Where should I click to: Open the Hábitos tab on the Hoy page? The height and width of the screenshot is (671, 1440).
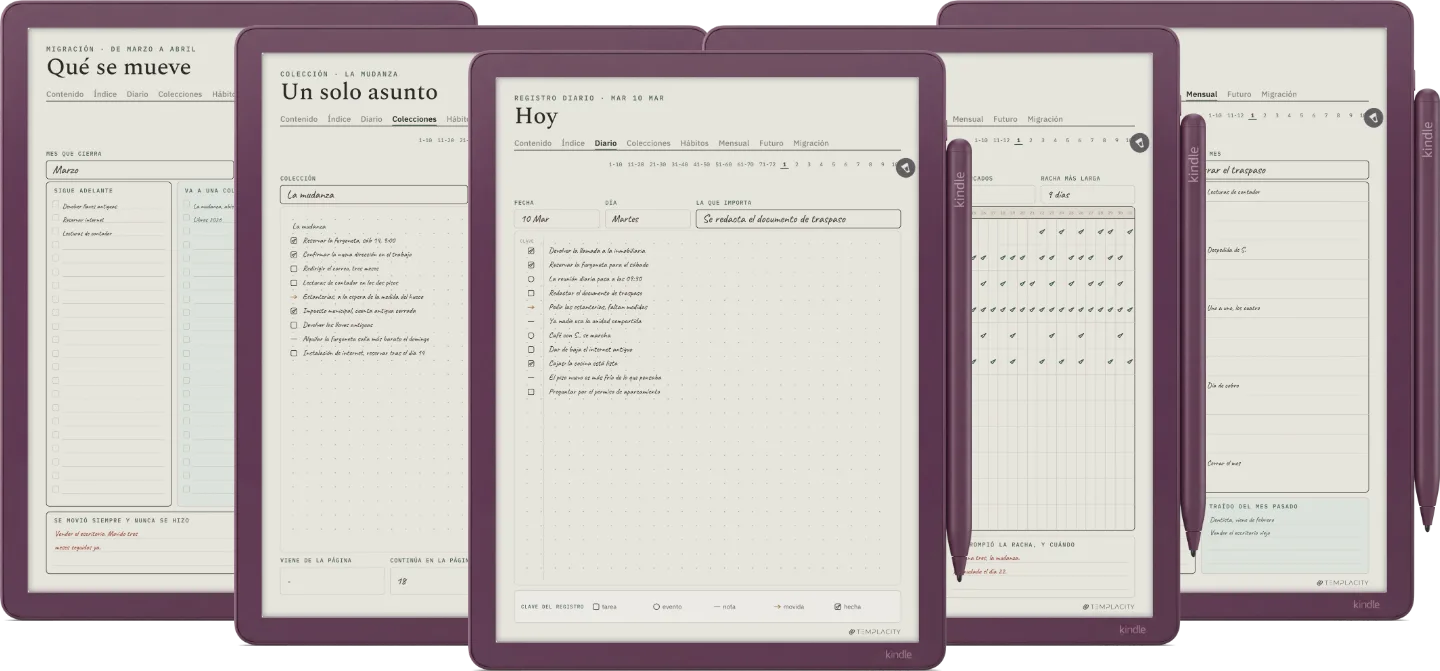694,143
